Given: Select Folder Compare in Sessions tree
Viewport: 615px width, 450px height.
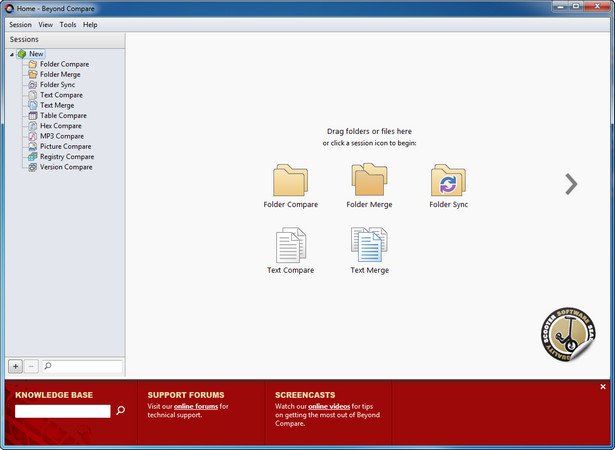Looking at the screenshot, I should click(x=64, y=64).
